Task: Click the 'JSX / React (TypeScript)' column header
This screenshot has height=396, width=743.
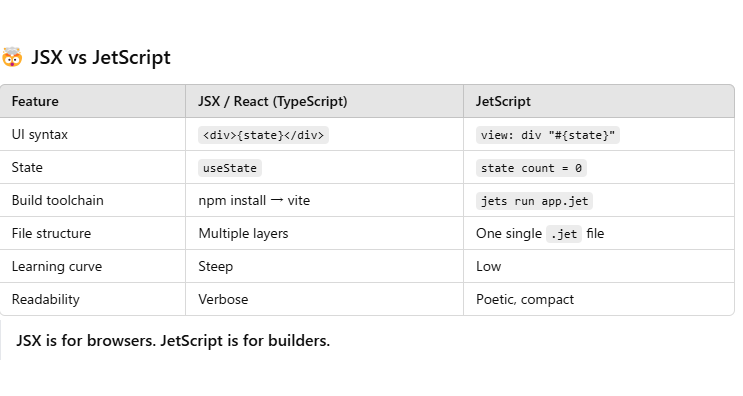Action: coord(273,101)
